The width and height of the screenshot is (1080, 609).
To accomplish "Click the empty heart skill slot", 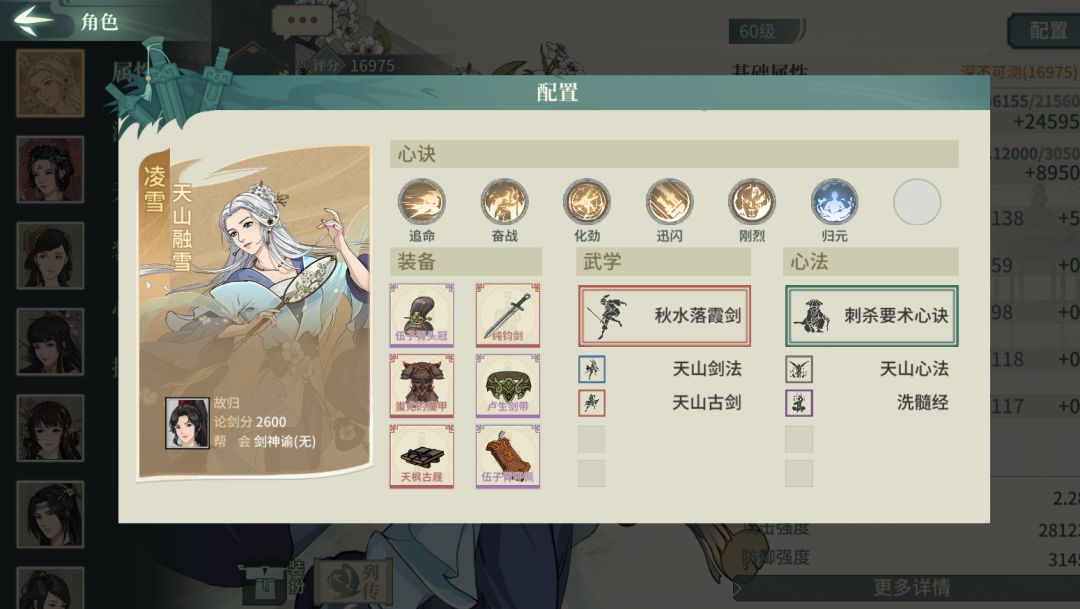I will [x=917, y=201].
